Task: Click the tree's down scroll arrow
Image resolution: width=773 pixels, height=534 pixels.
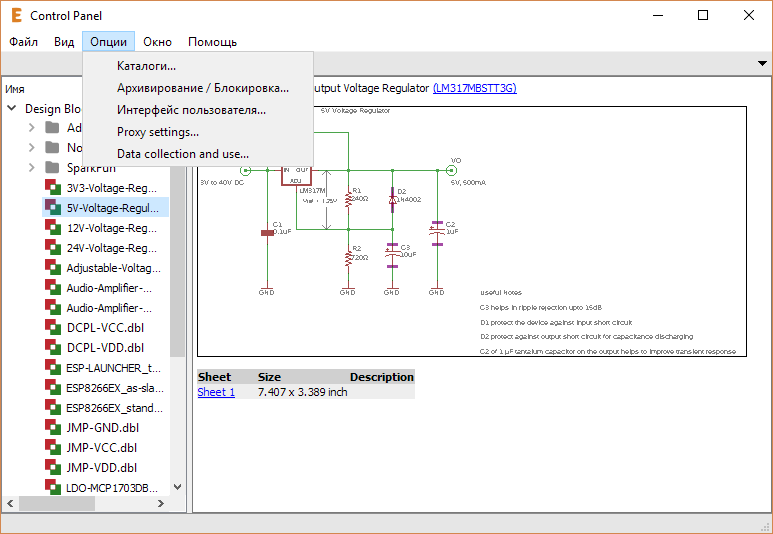Action: point(178,487)
